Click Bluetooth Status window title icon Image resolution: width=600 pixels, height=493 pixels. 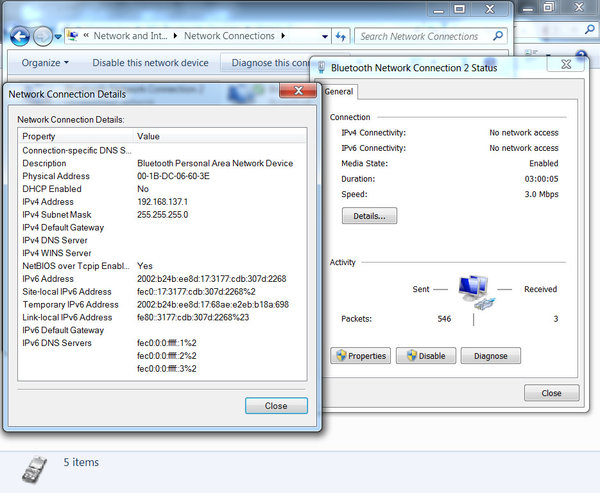click(322, 67)
